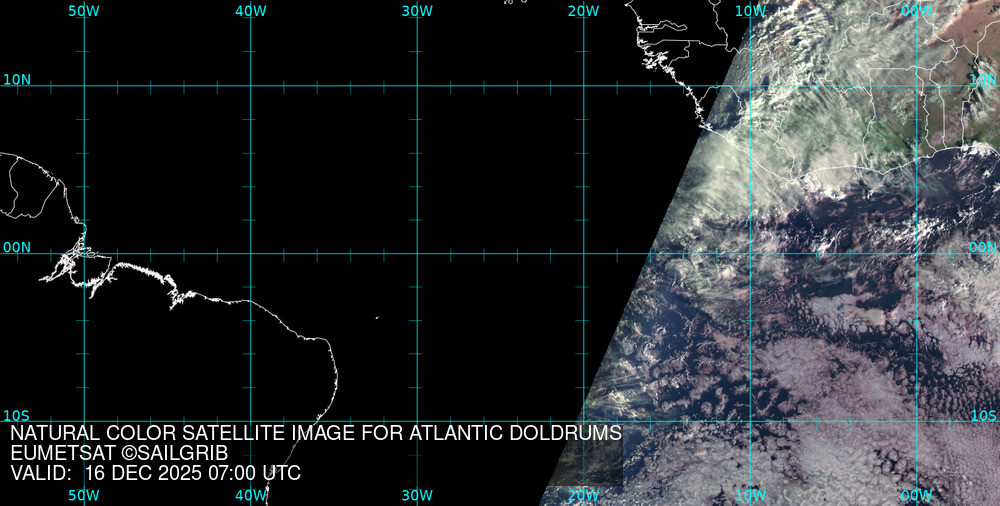Image resolution: width=1000 pixels, height=506 pixels.
Task: Click the 50W longitude label along the top edge
Action: 84,11
